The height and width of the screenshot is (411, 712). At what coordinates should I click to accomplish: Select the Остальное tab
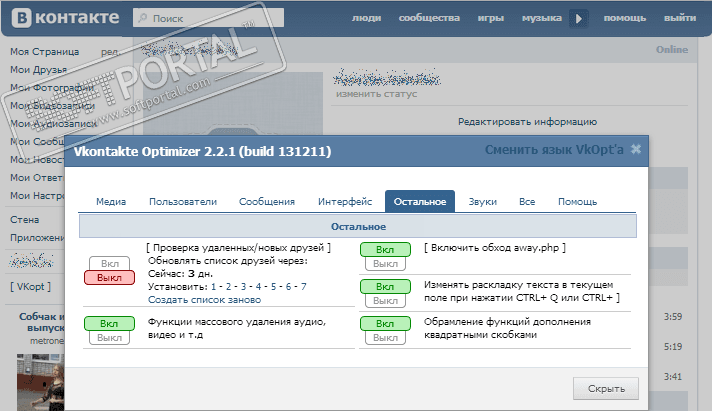coord(420,202)
